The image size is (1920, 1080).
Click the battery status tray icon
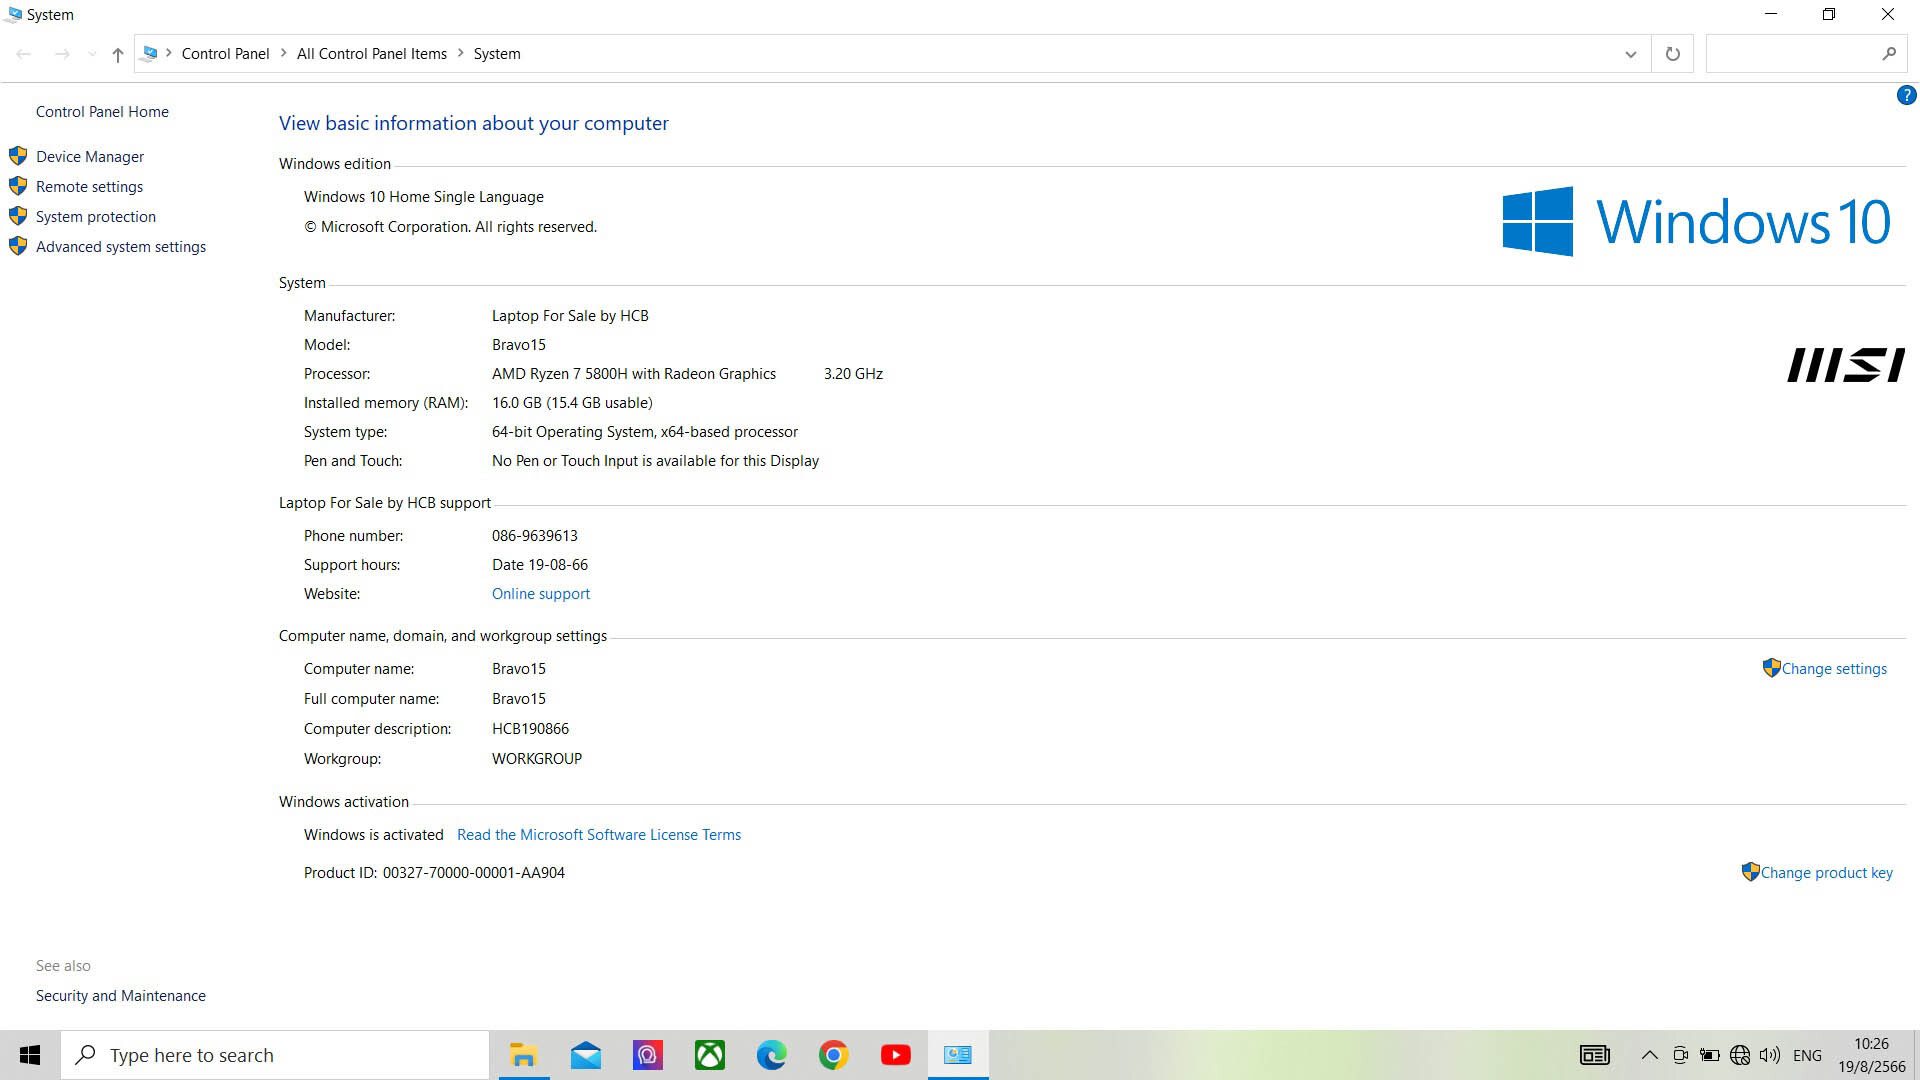[x=1710, y=1055]
